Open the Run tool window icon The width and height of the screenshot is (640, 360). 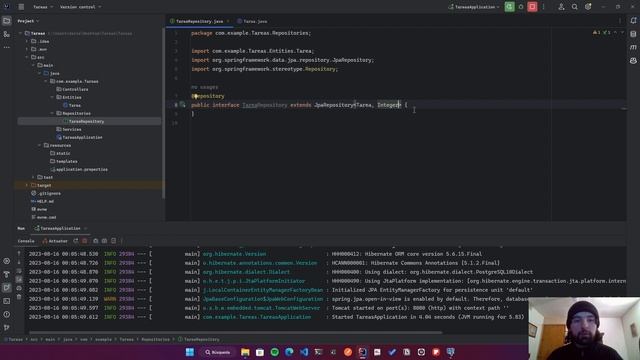pyautogui.click(x=7, y=287)
